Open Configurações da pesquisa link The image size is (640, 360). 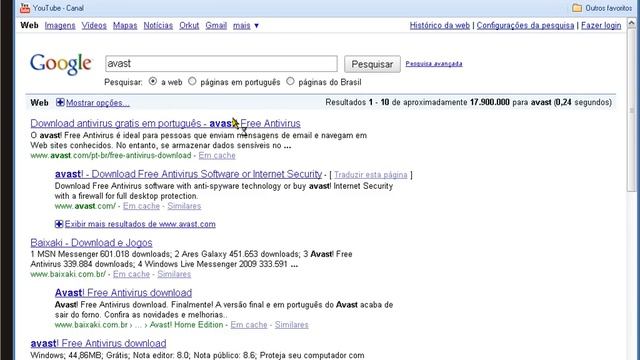click(x=525, y=25)
